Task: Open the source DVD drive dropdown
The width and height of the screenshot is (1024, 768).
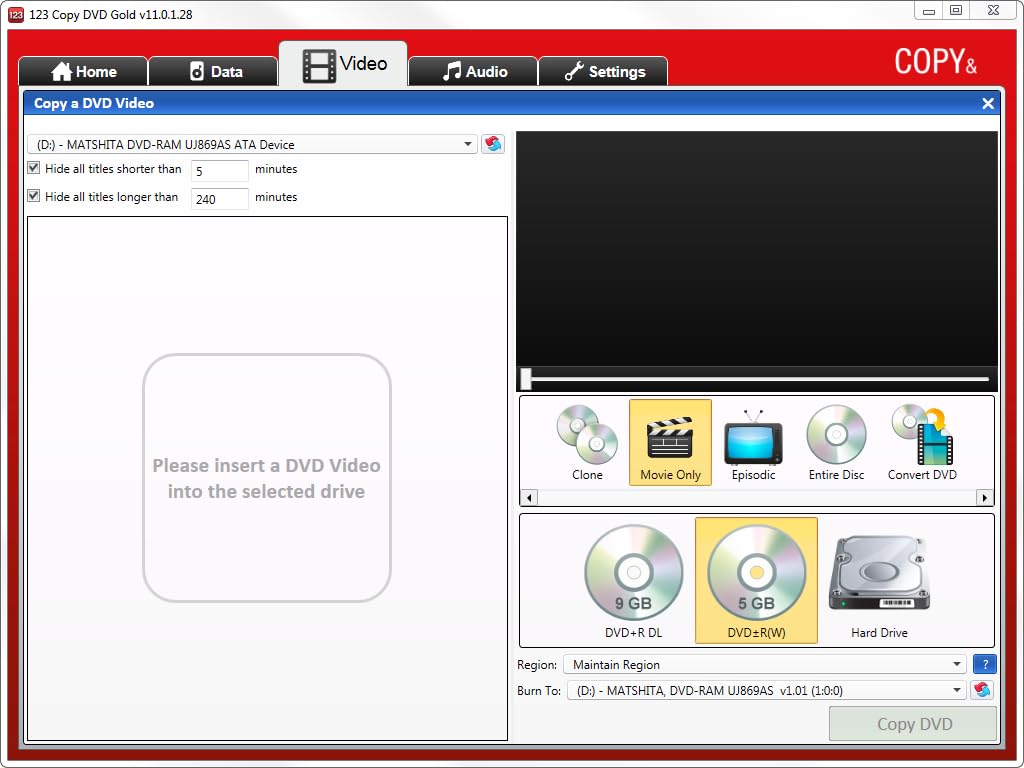Action: click(468, 144)
